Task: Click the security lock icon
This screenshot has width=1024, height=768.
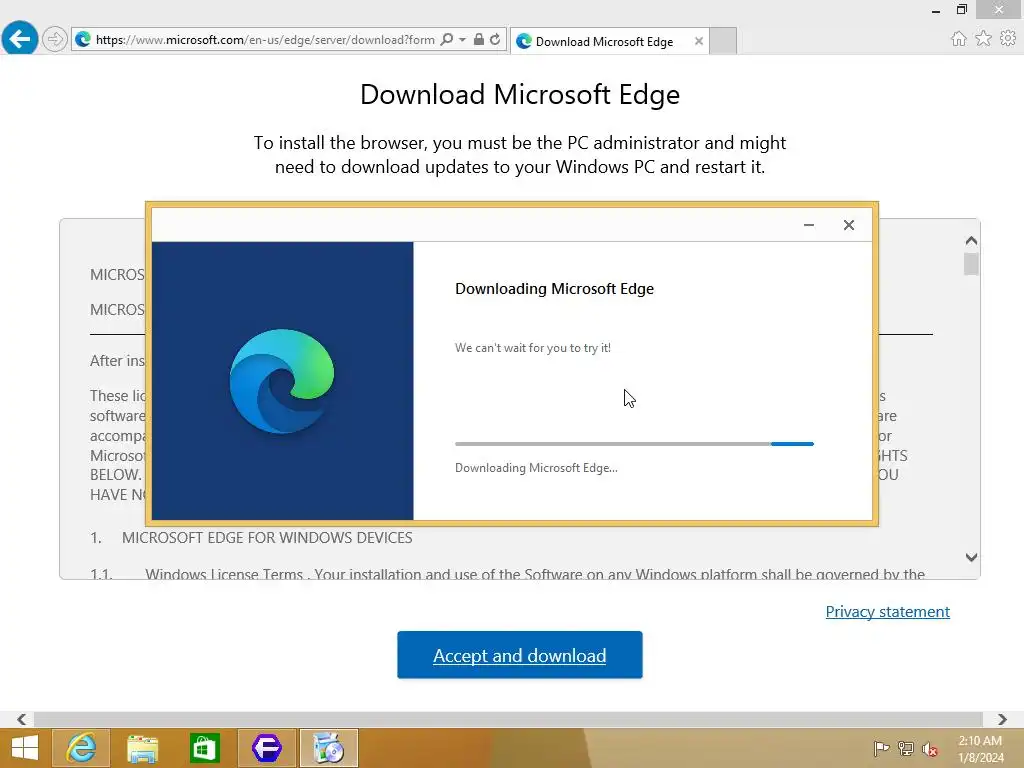Action: tap(479, 39)
